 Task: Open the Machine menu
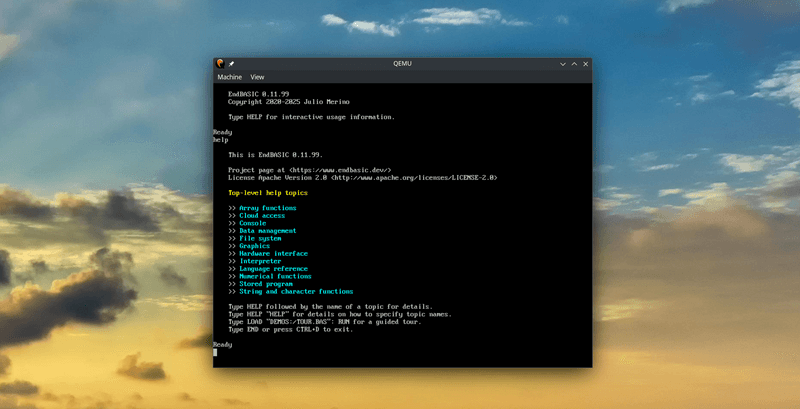coord(230,77)
